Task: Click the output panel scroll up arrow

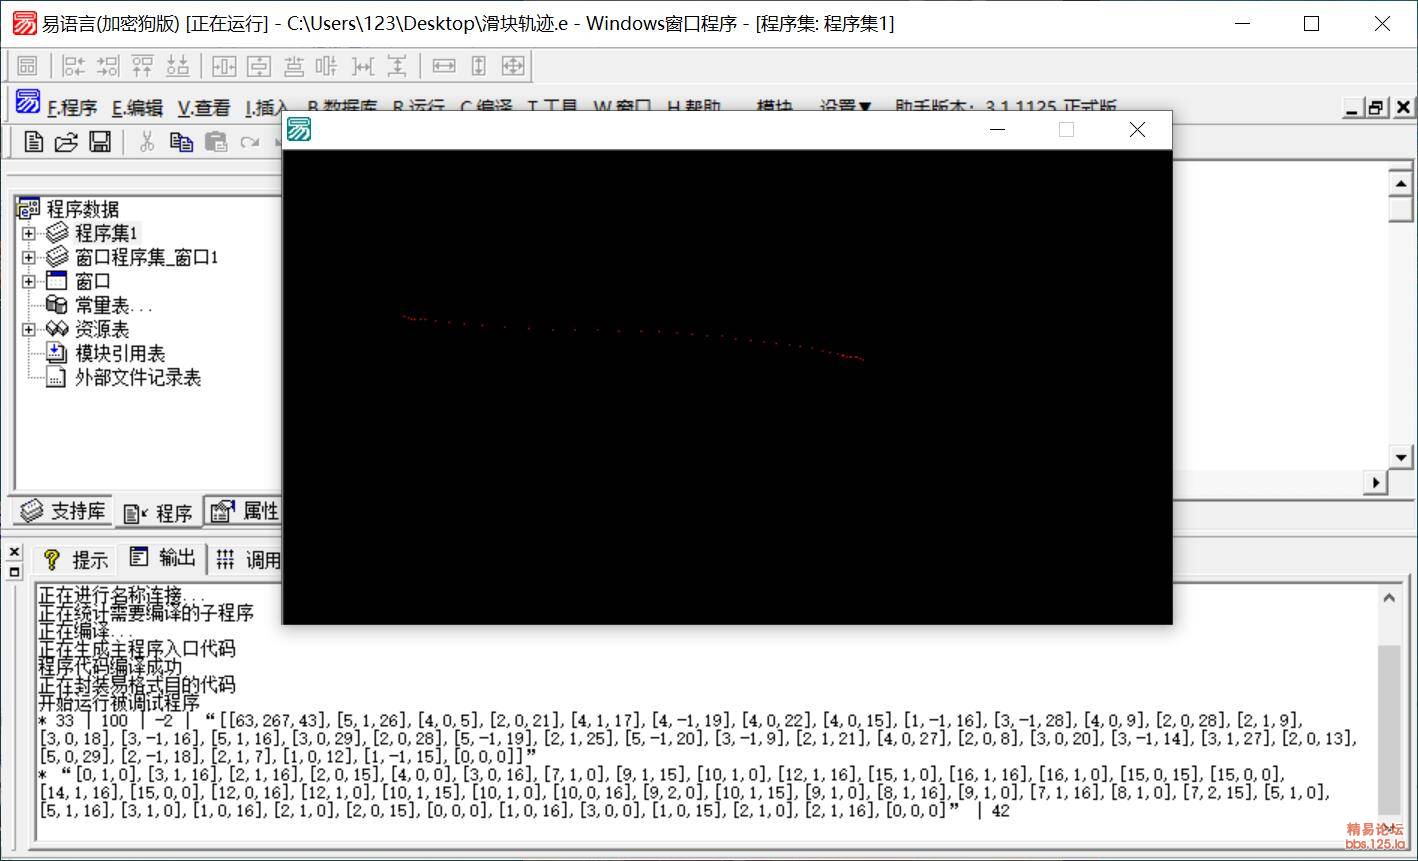Action: [x=1389, y=598]
